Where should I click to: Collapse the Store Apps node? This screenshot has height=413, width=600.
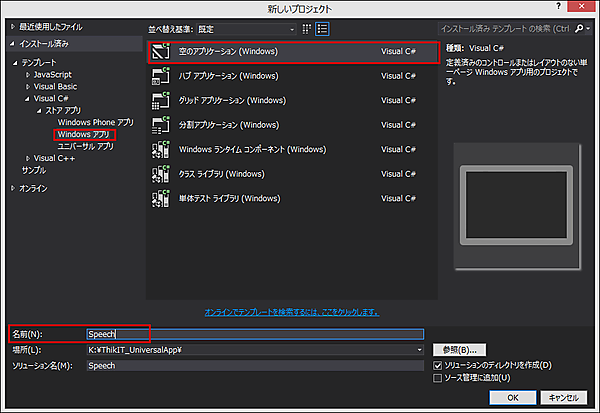pyautogui.click(x=39, y=111)
